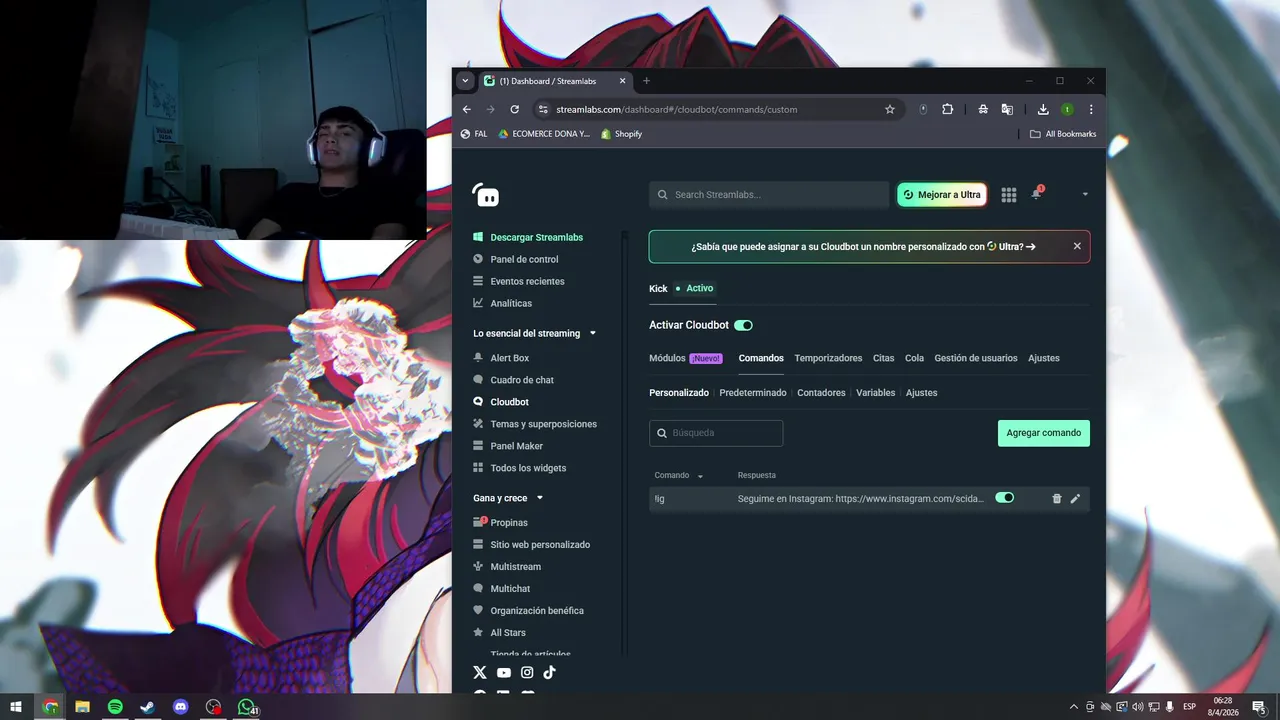Click Agregar comando button
The image size is (1280, 720).
point(1043,433)
